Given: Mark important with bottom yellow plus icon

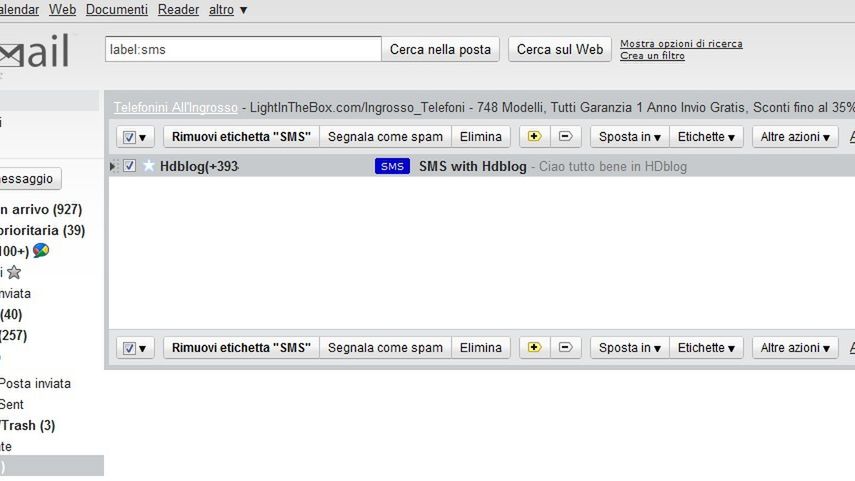Looking at the screenshot, I should pos(534,347).
